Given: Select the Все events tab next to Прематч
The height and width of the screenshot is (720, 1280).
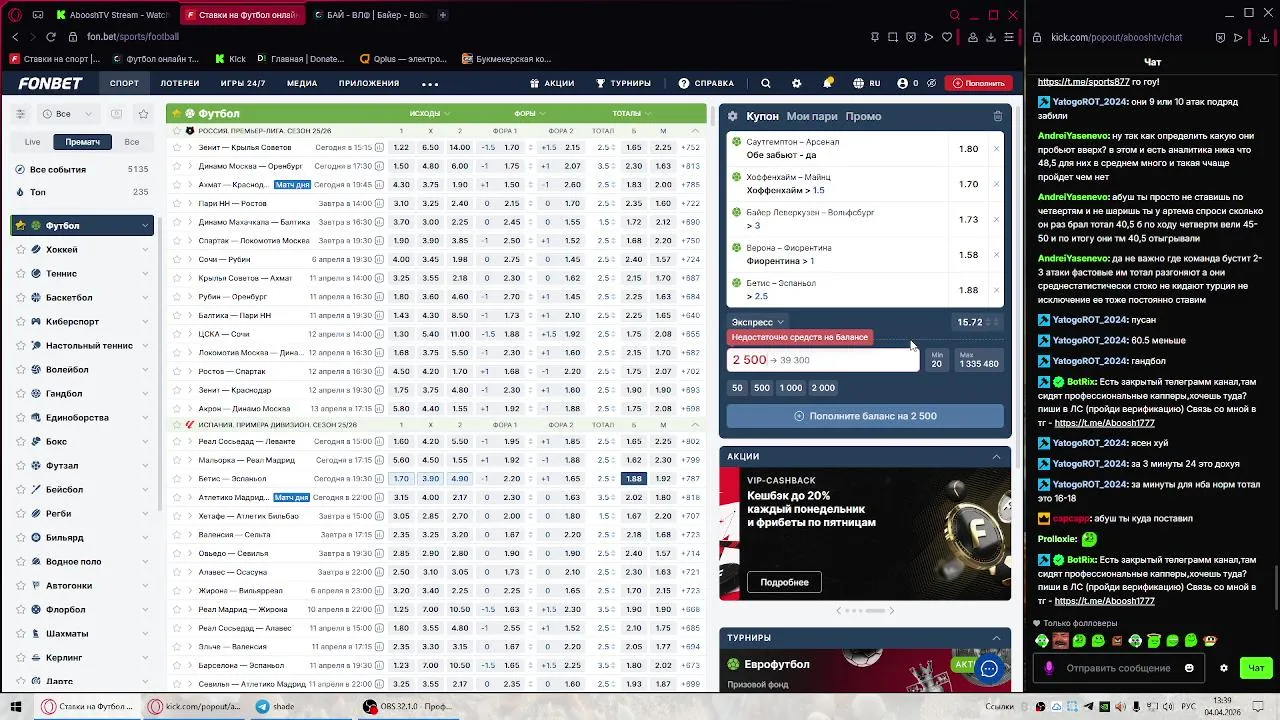Looking at the screenshot, I should 132,142.
